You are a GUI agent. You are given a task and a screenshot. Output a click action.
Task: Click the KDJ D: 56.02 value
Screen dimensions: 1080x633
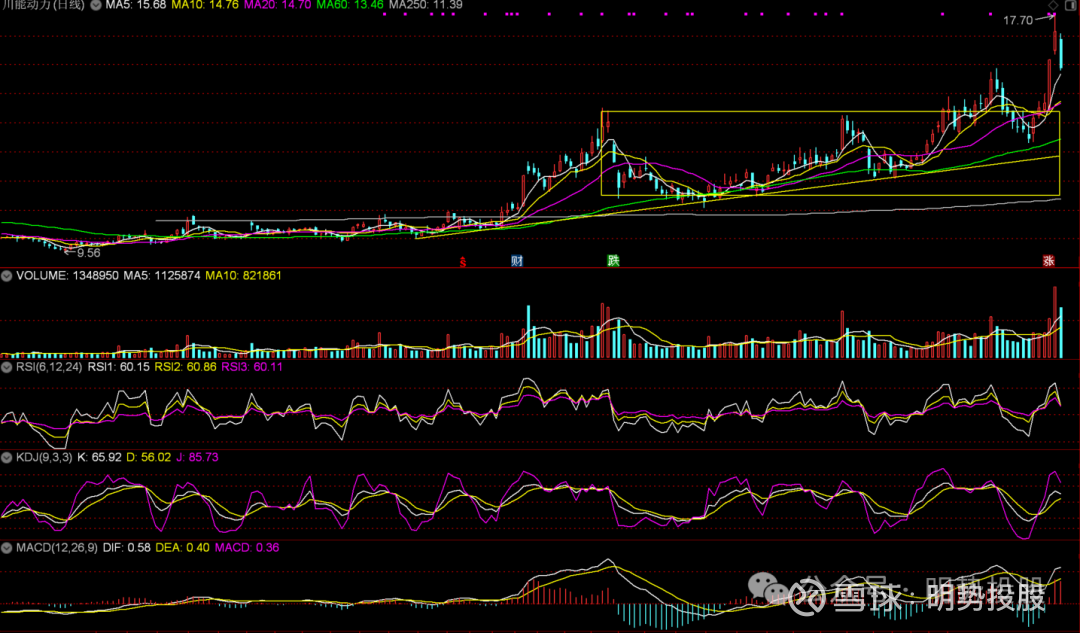[x=148, y=457]
